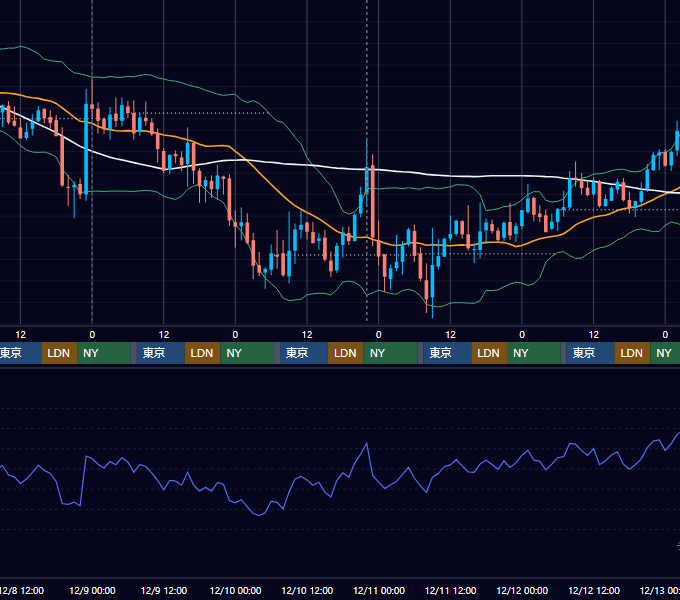Select the NY session block ending 12/9

(x=104, y=353)
